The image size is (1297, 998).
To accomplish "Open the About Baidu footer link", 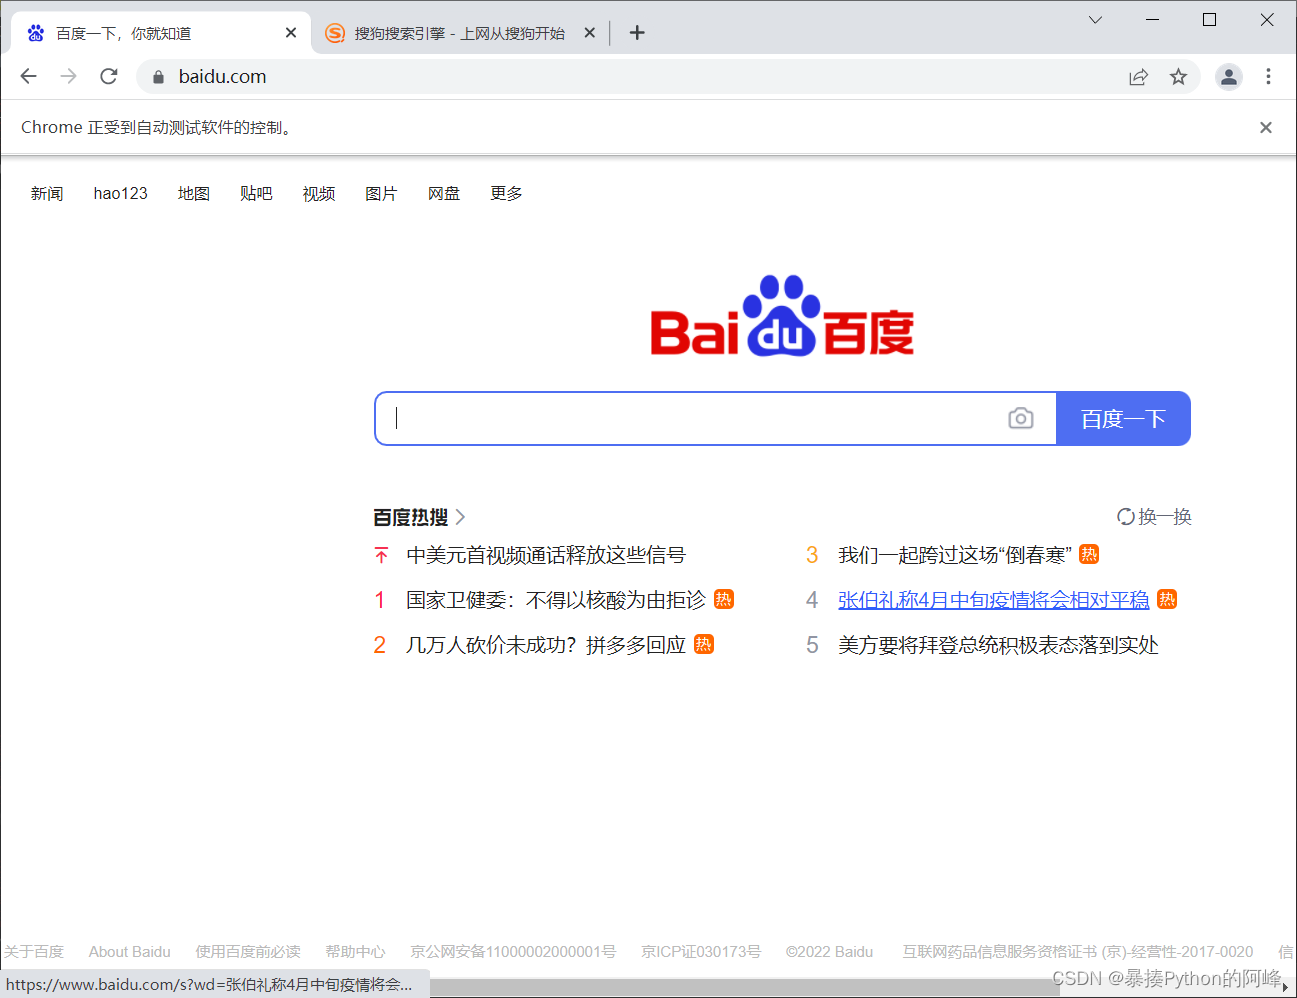I will point(130,952).
